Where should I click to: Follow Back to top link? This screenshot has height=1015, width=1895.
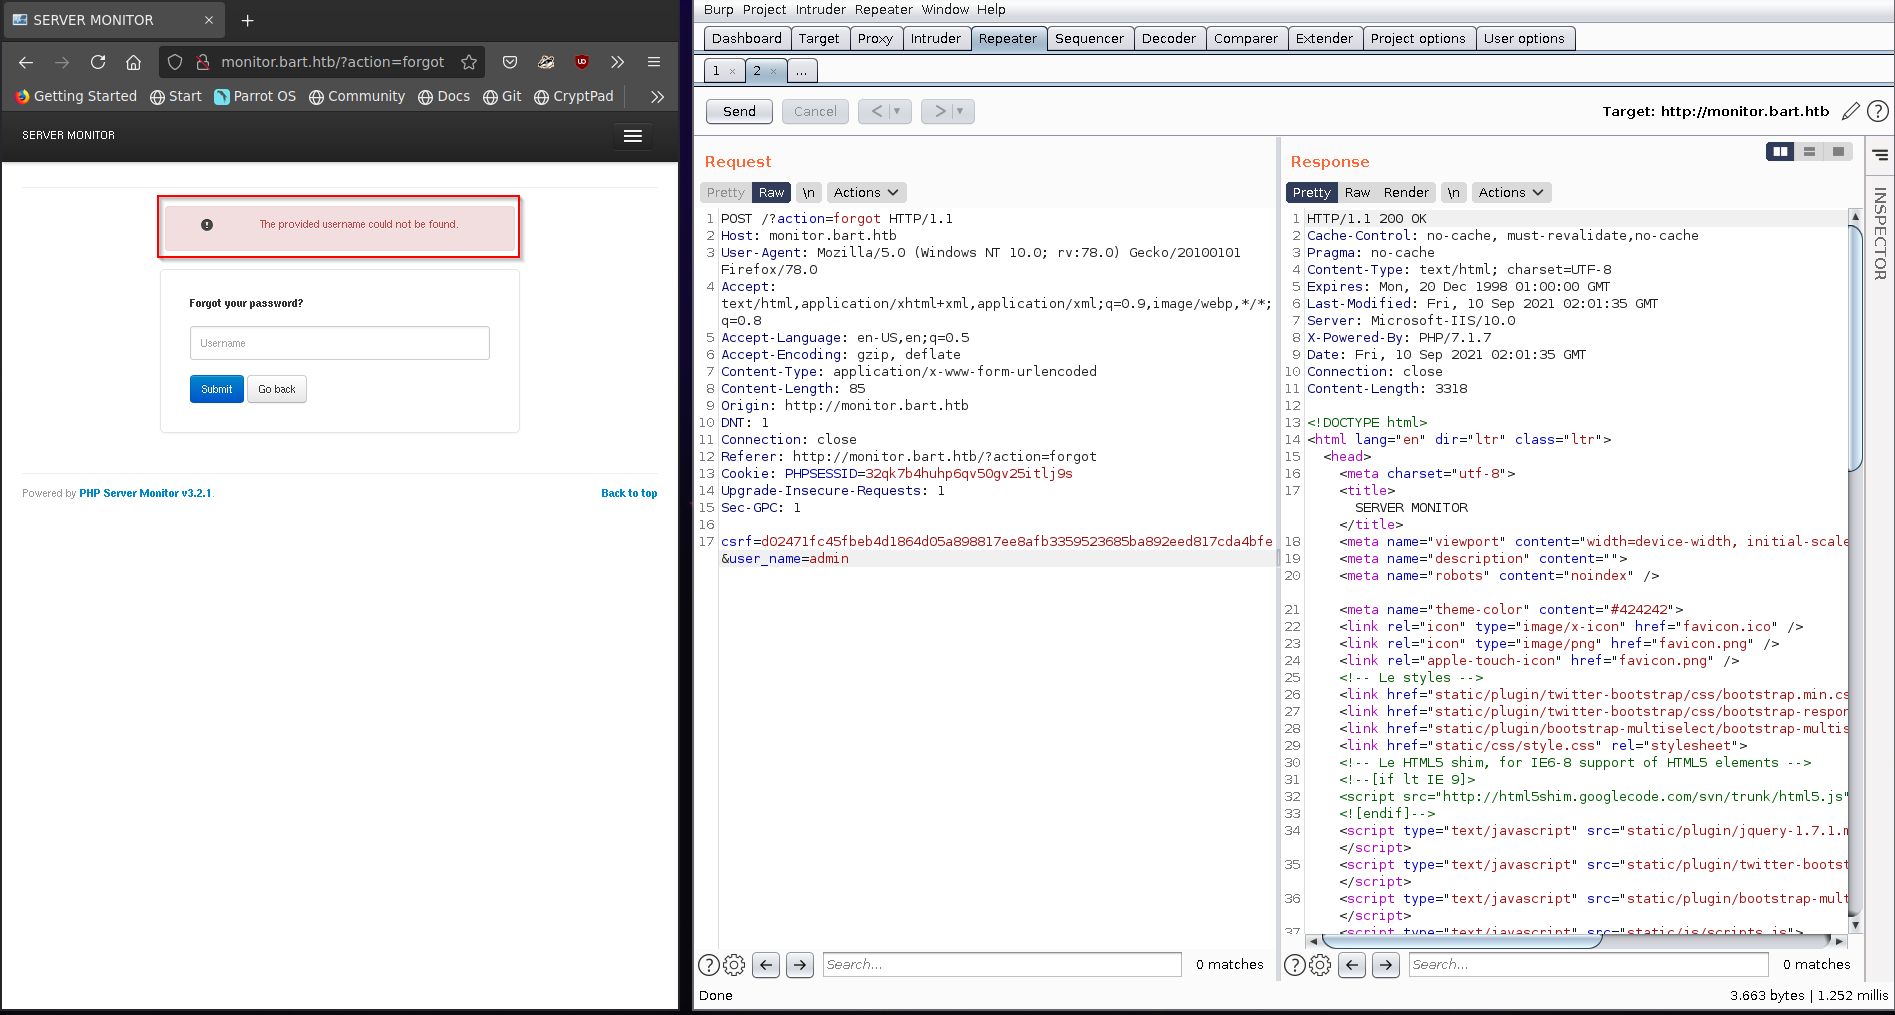(x=629, y=493)
